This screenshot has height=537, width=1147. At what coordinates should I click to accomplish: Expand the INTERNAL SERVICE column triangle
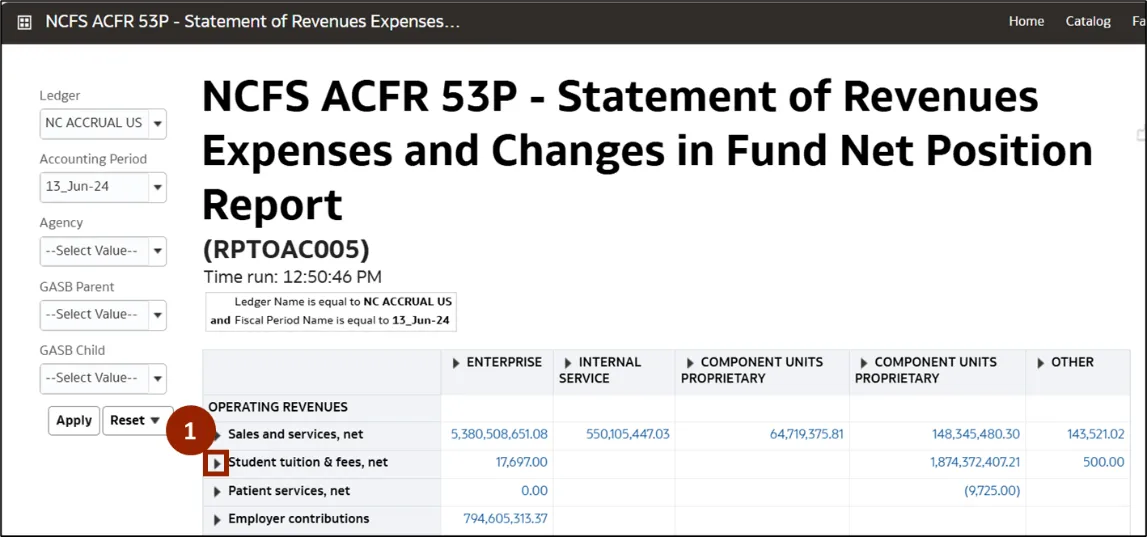click(x=569, y=363)
